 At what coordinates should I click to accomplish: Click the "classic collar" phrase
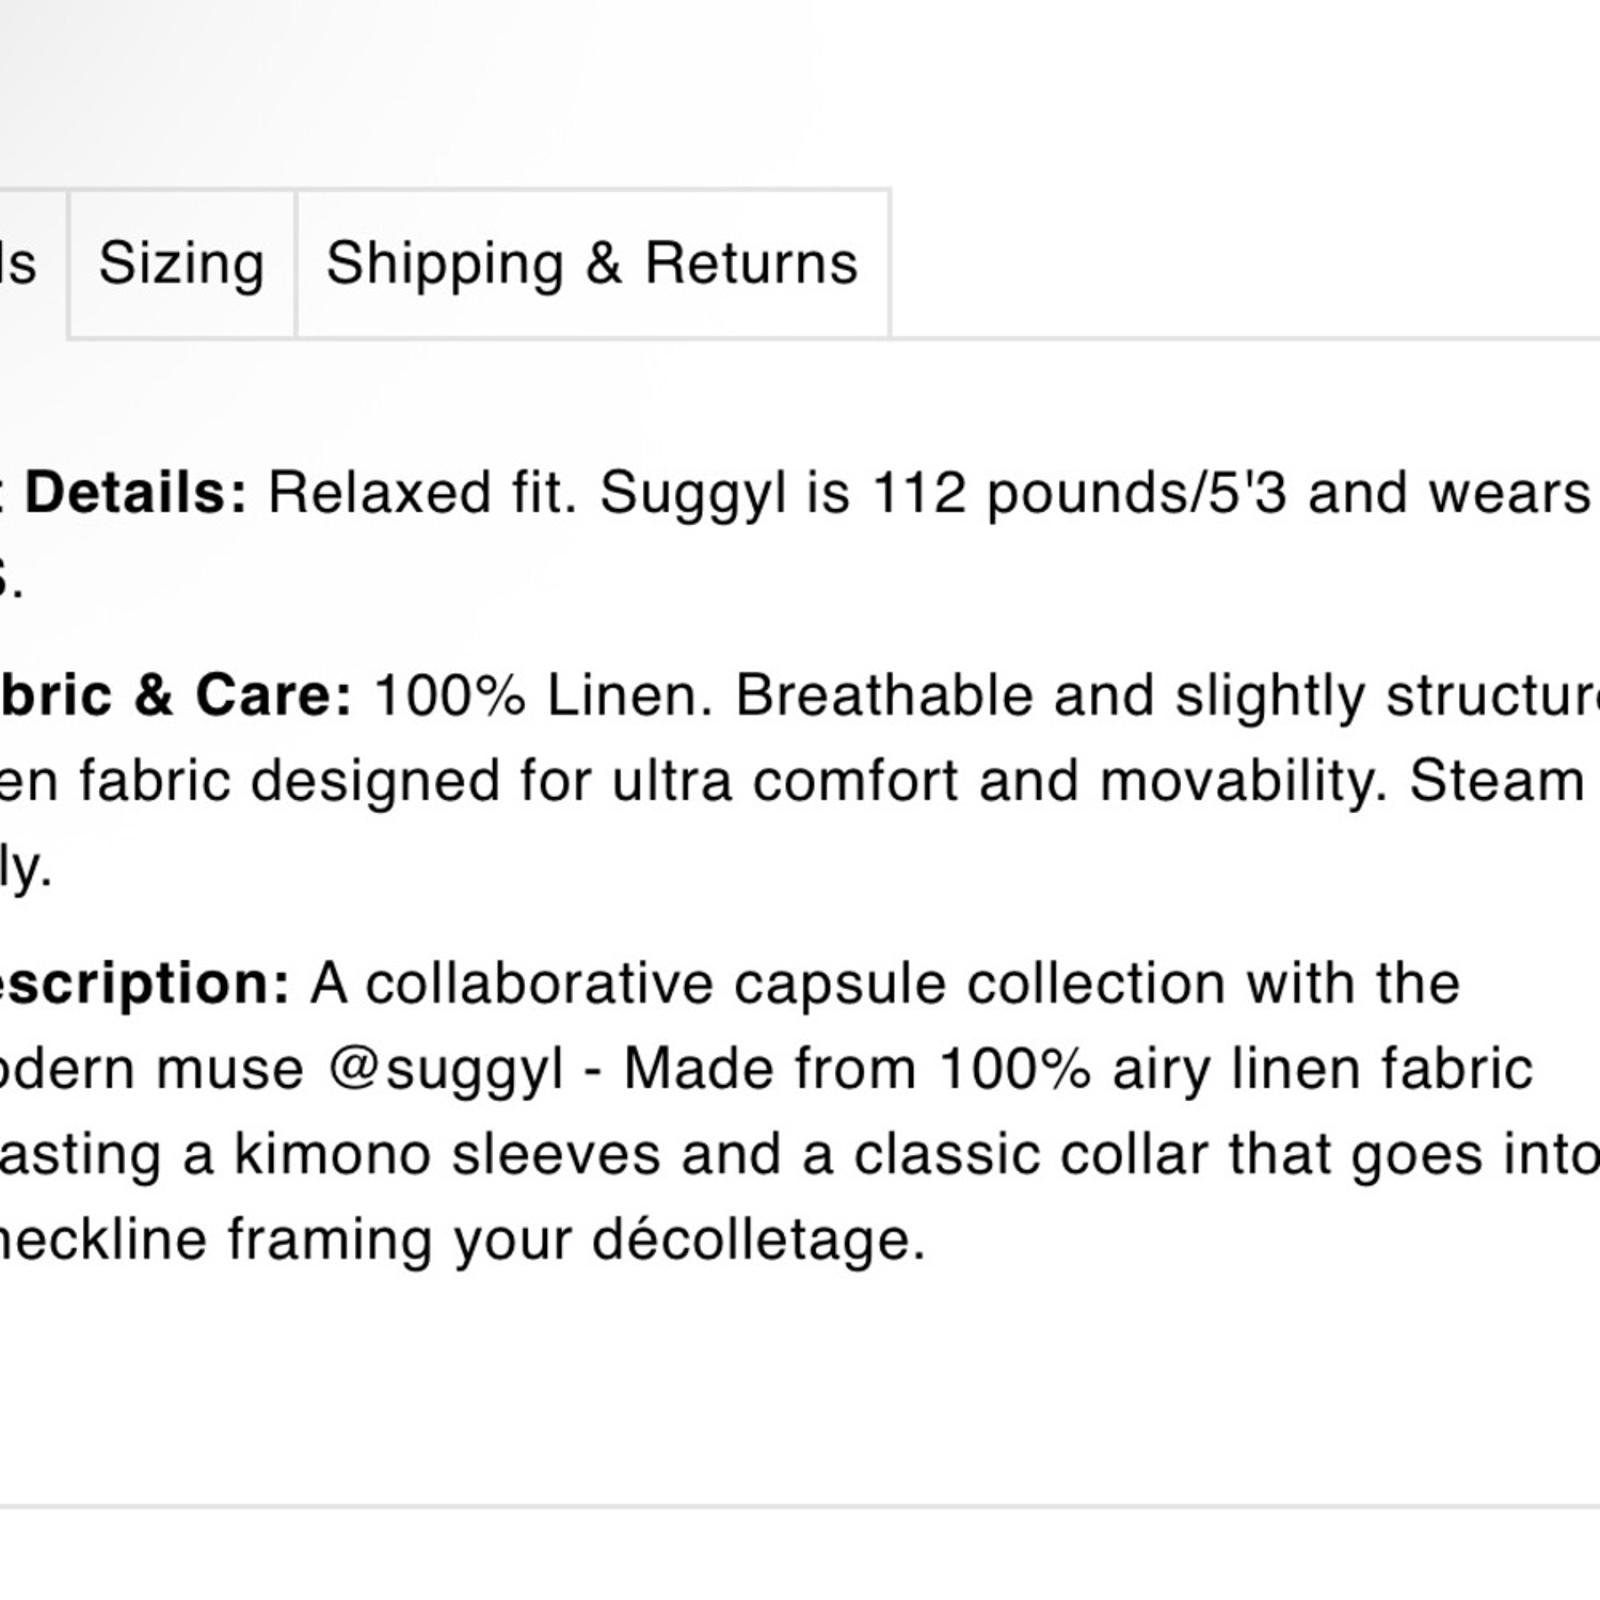1030,1155
